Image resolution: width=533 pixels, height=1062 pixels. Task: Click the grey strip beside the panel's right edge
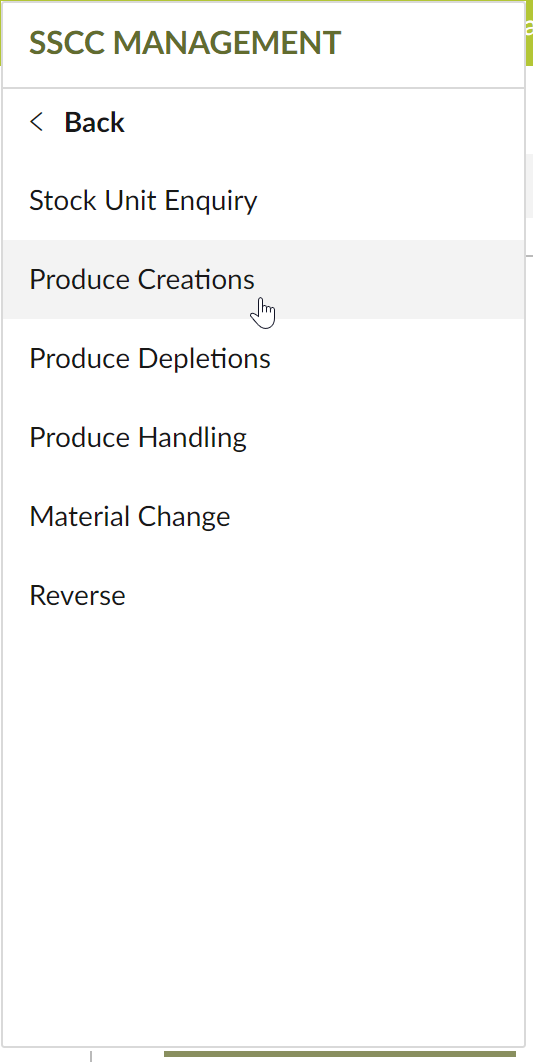(x=529, y=186)
